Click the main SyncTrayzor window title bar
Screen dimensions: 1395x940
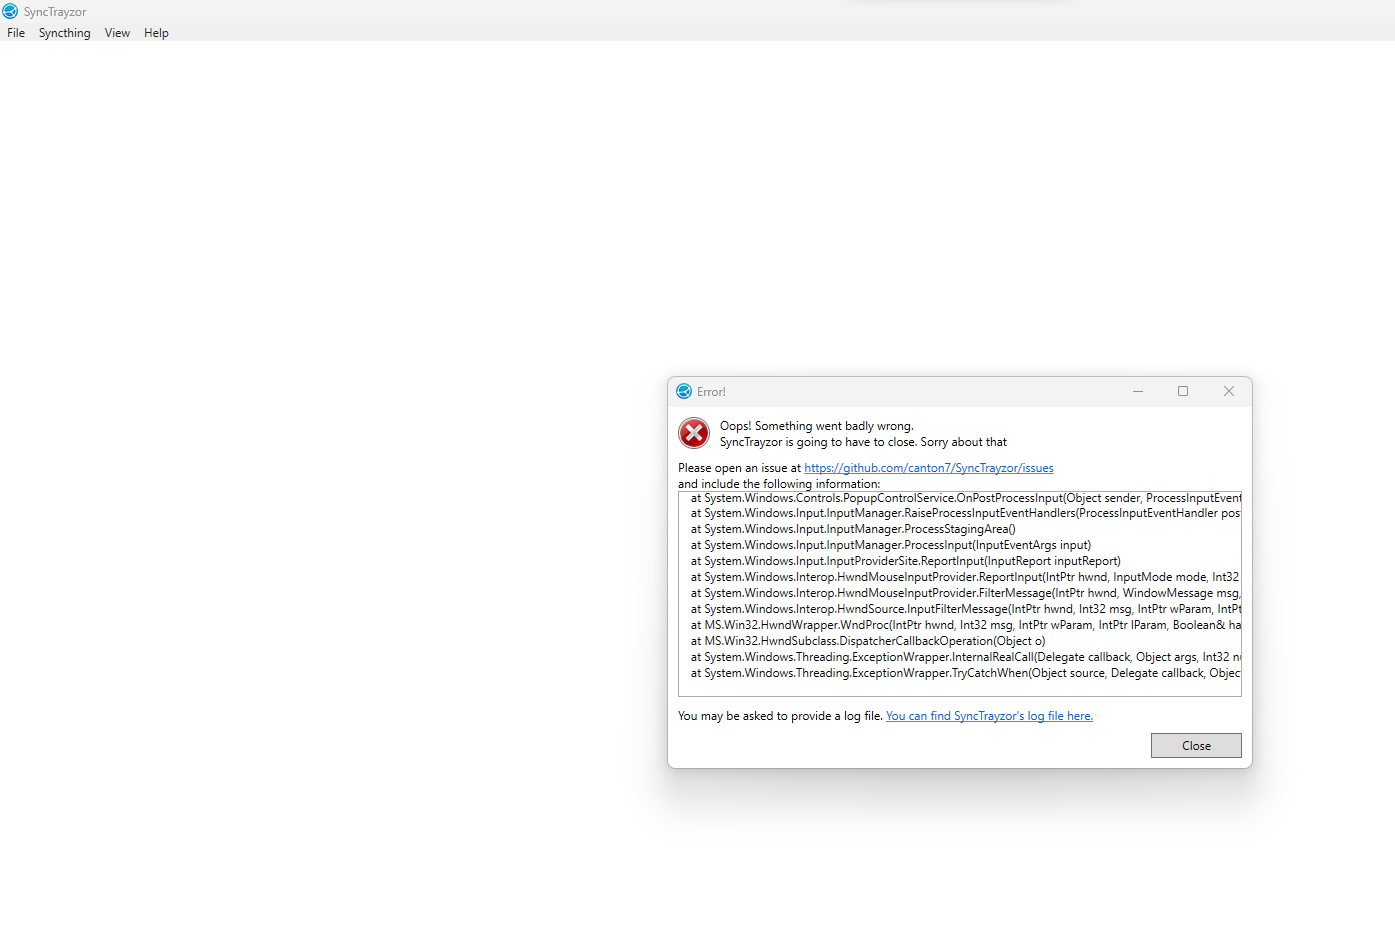point(400,11)
